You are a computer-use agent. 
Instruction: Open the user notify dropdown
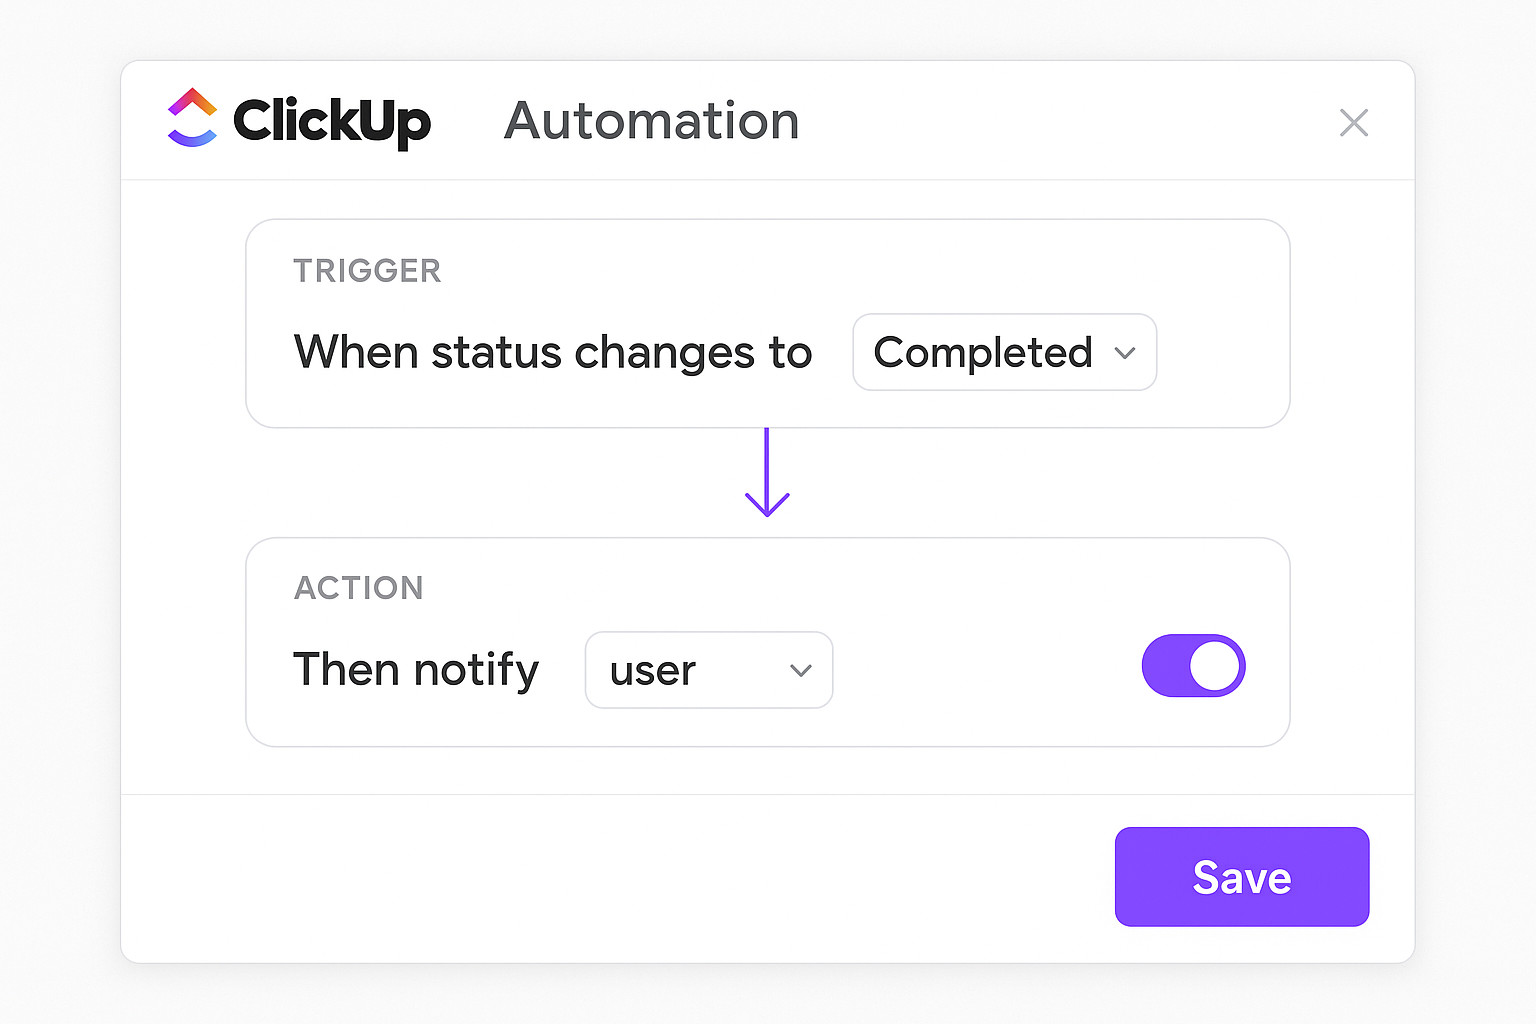click(708, 670)
